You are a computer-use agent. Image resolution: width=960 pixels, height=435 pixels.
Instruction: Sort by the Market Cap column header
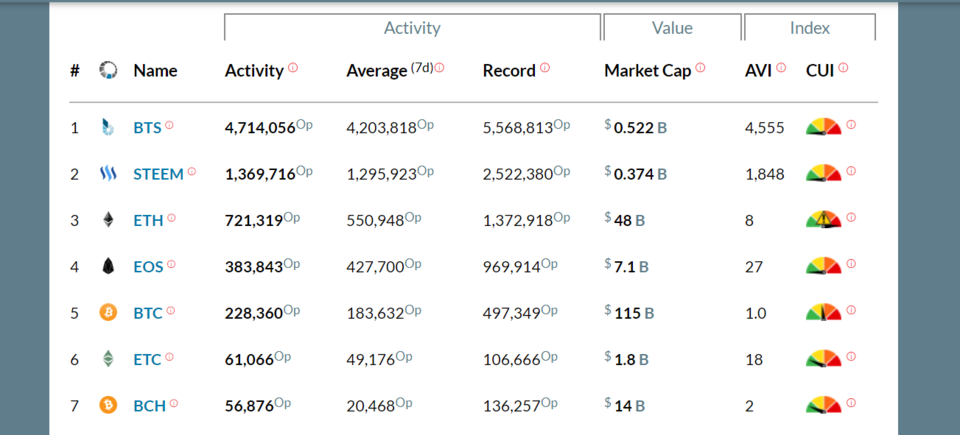tap(648, 71)
